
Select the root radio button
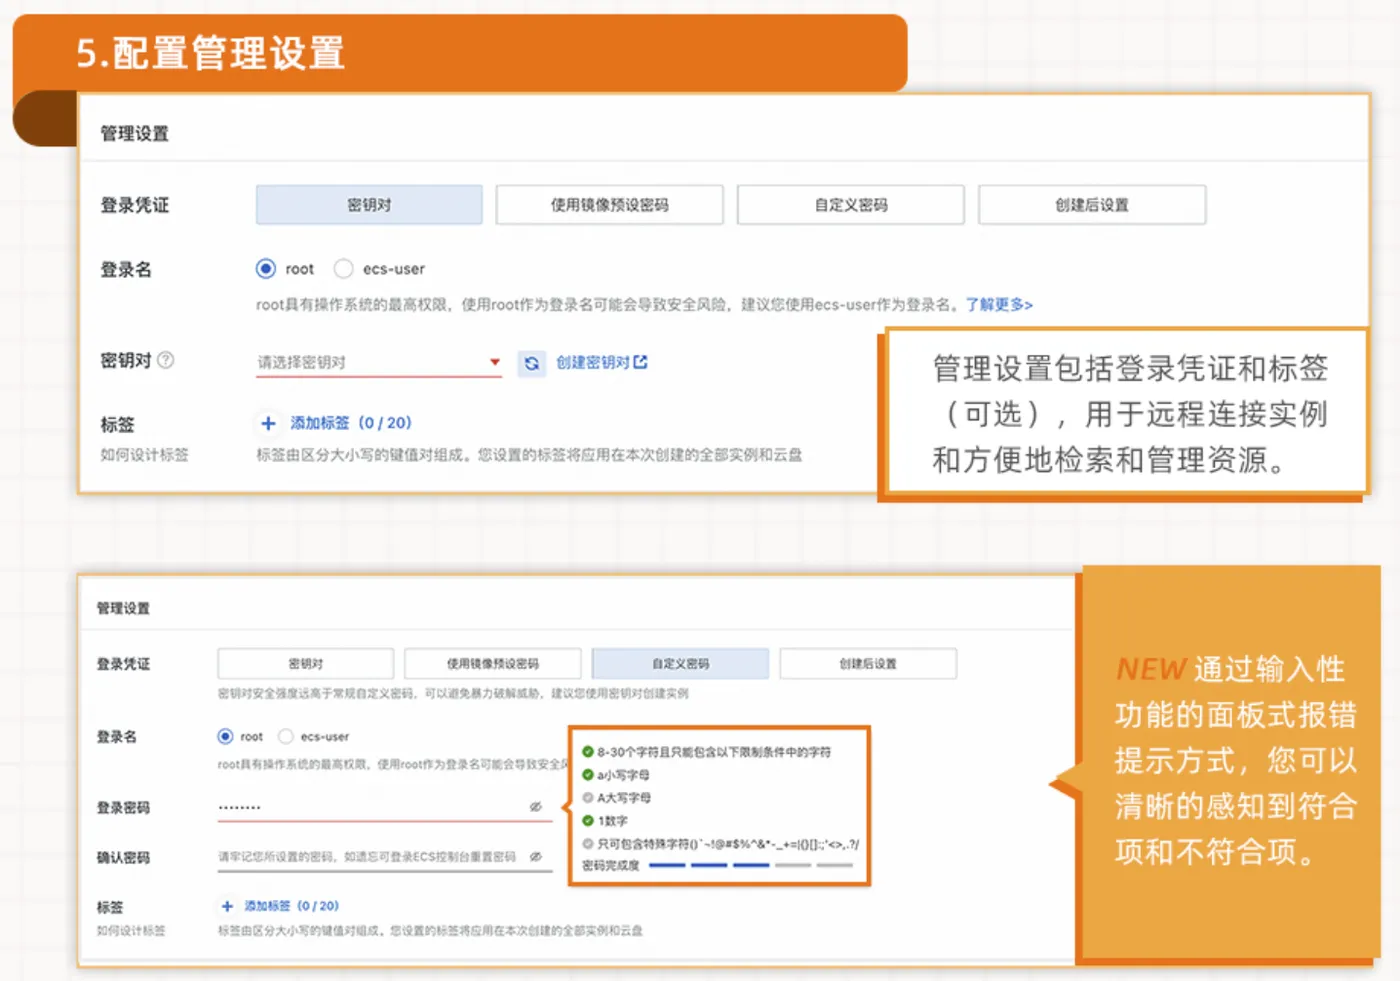coord(265,268)
